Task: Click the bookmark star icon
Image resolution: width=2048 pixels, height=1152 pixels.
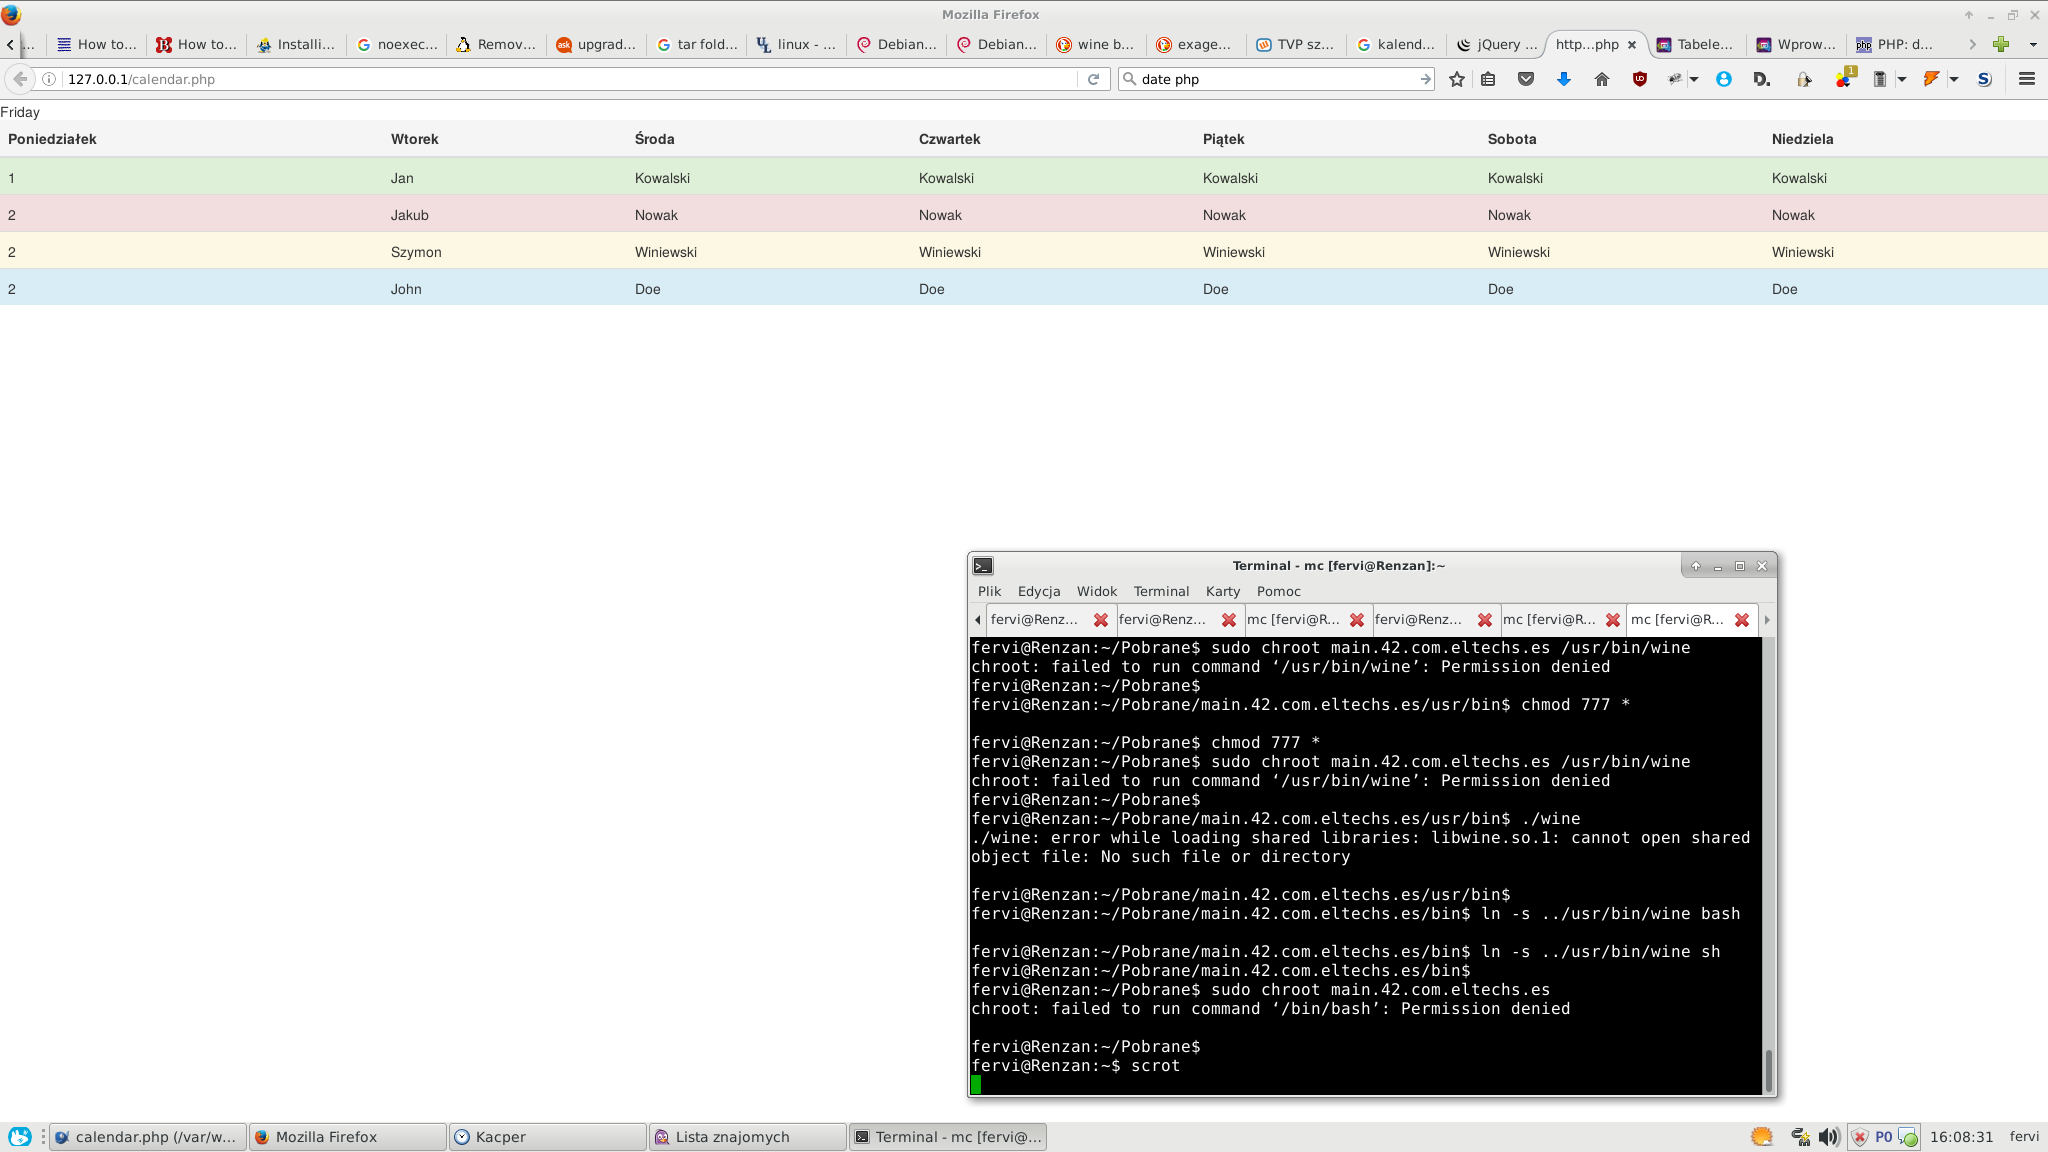Action: 1457,79
